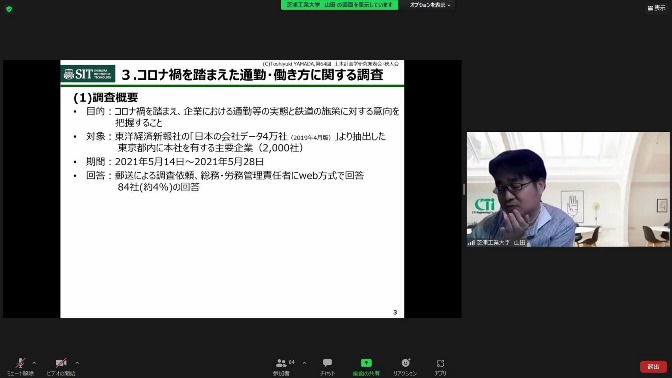Open the reactions menu

point(405,367)
